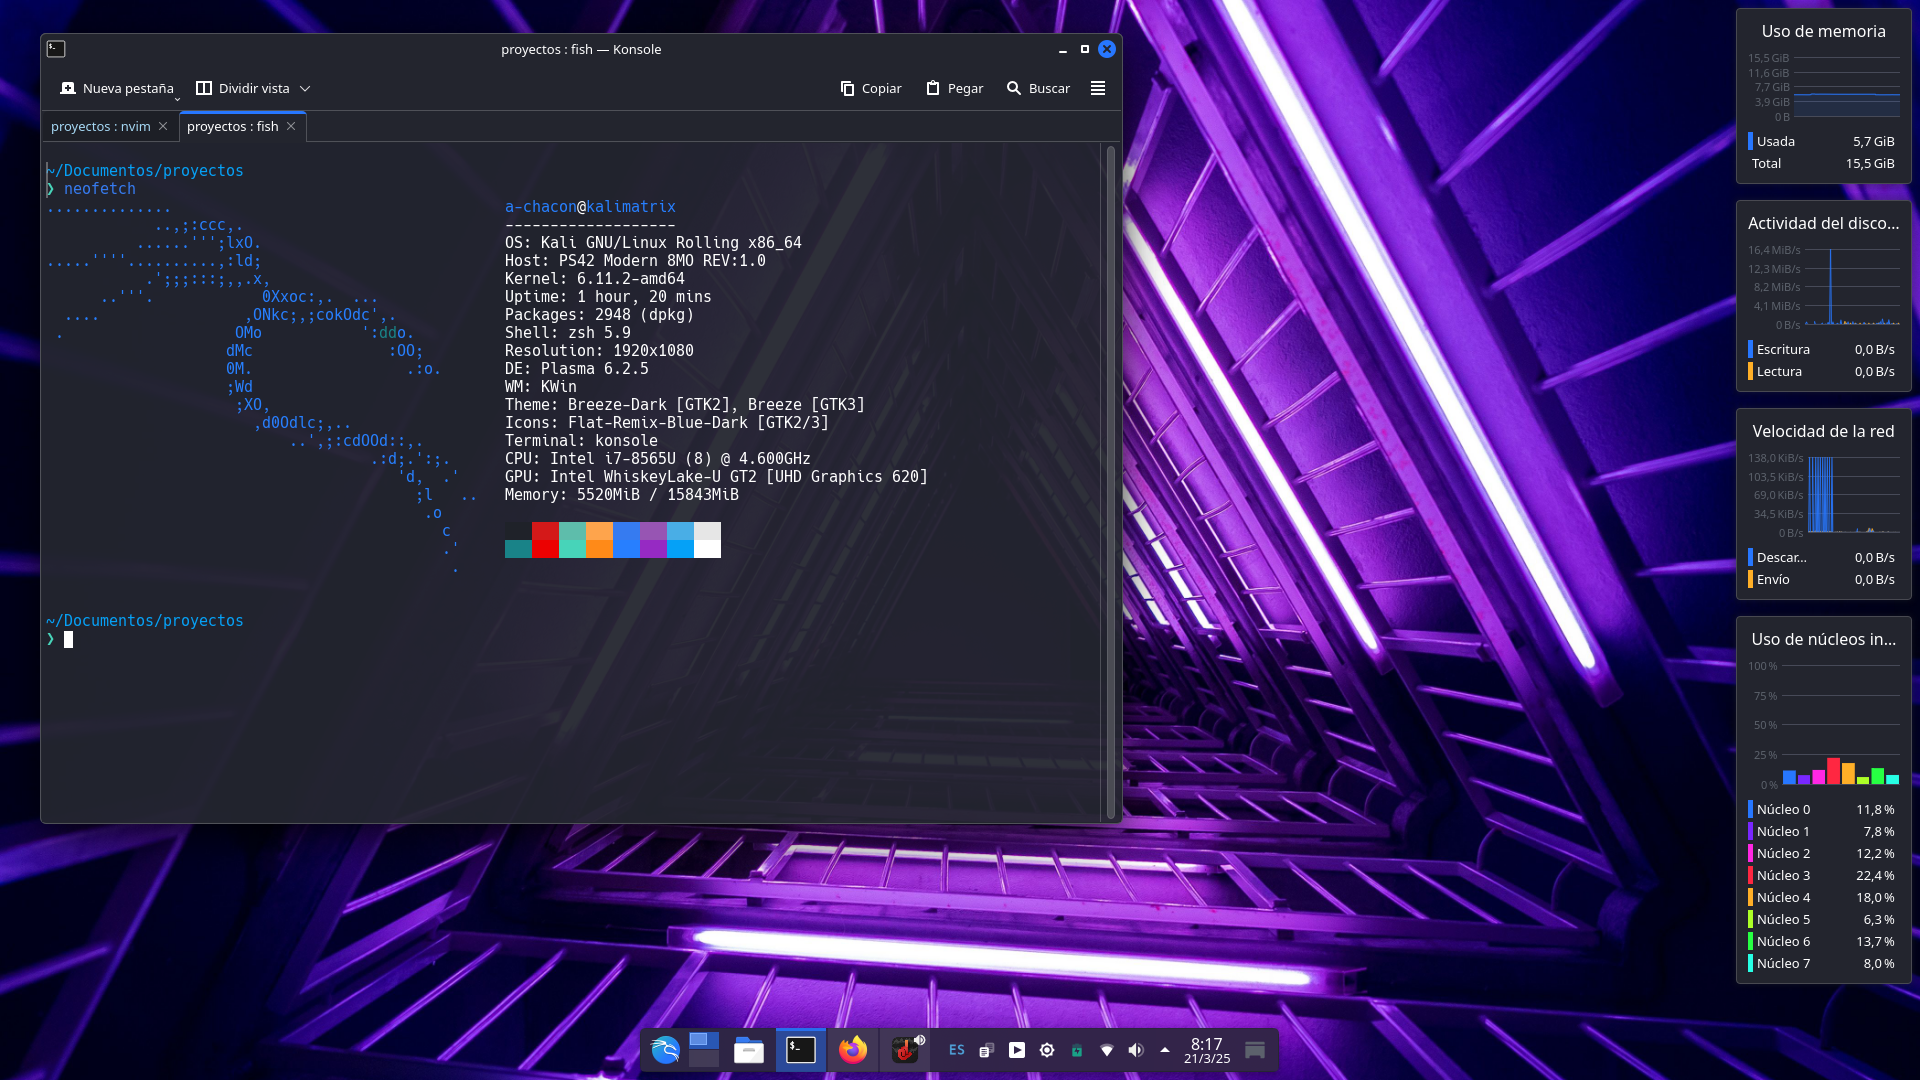Click the Núcleo 3 row showing 22,4 %
The height and width of the screenshot is (1080, 1920).
coord(1823,875)
